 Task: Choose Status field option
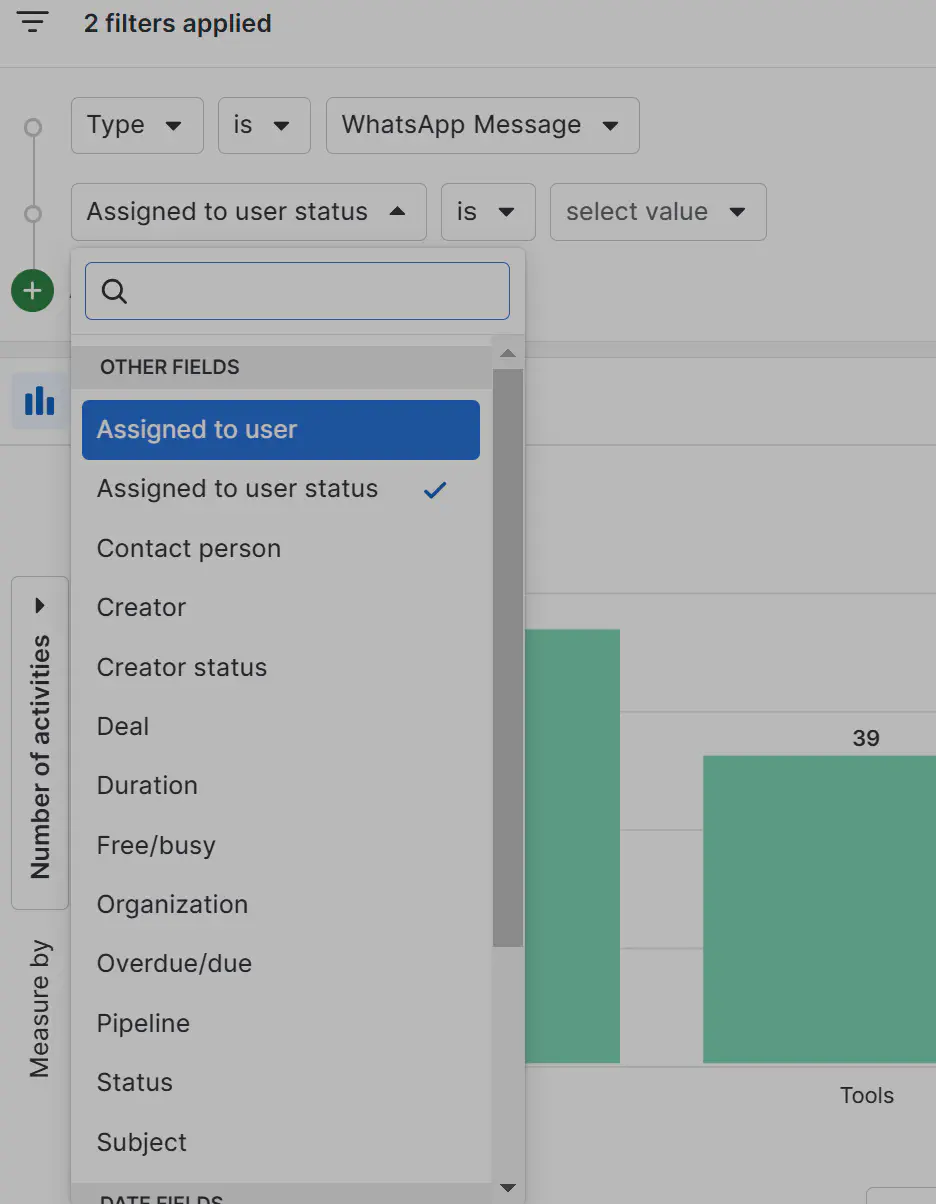[x=281, y=1082]
